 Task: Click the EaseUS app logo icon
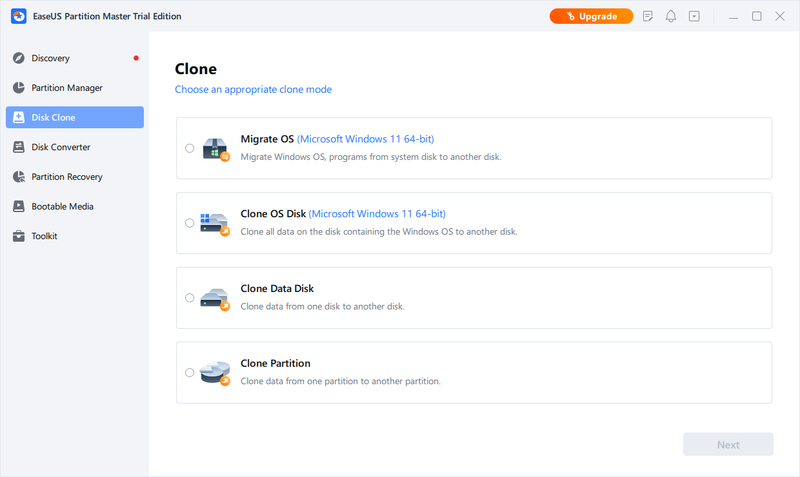pyautogui.click(x=18, y=16)
